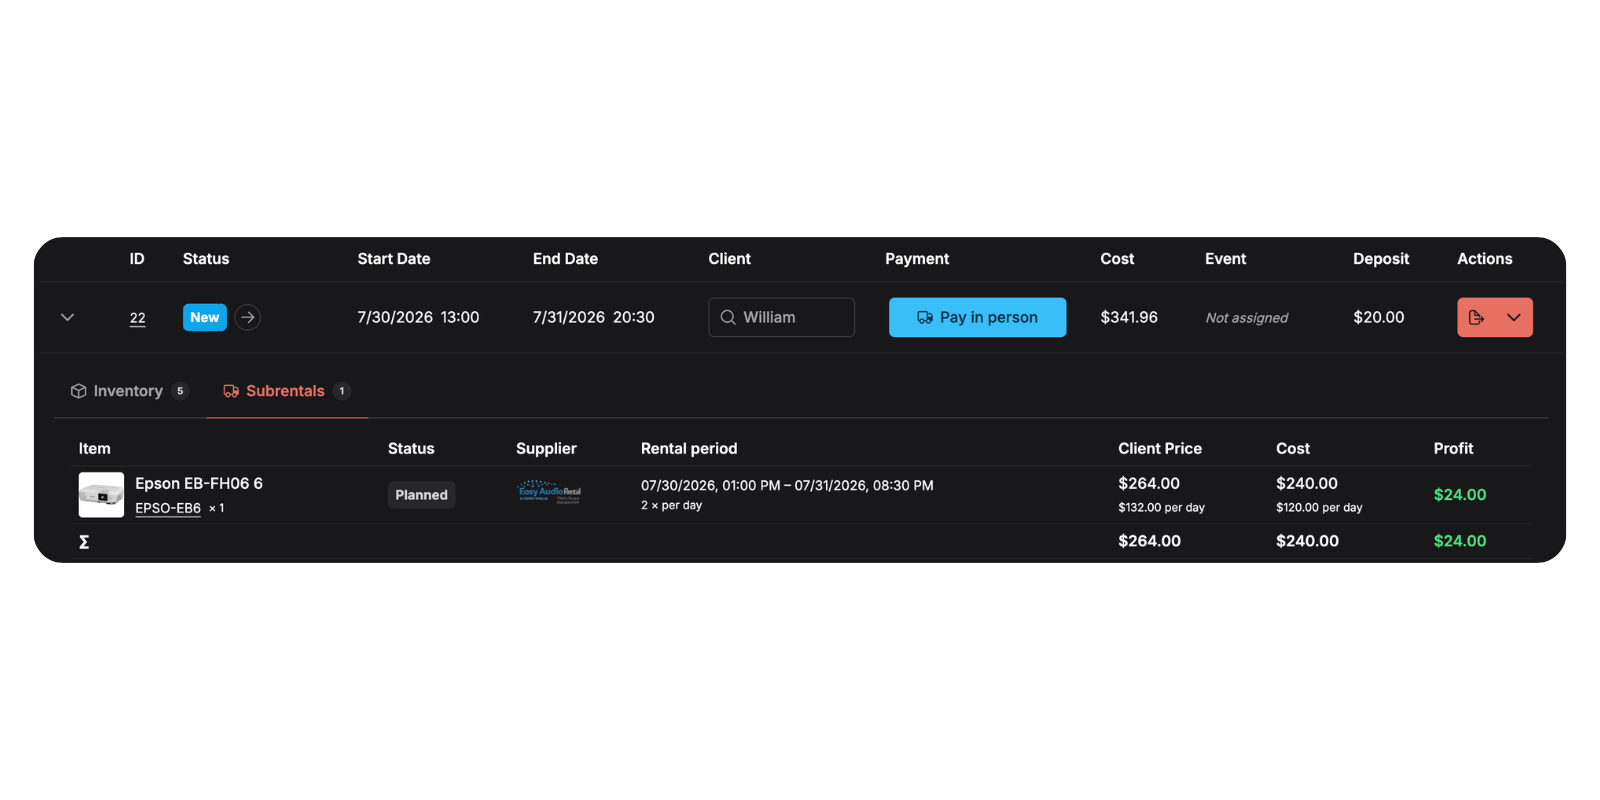
Task: Click Easy Audio Rental supplier logo
Action: (549, 491)
